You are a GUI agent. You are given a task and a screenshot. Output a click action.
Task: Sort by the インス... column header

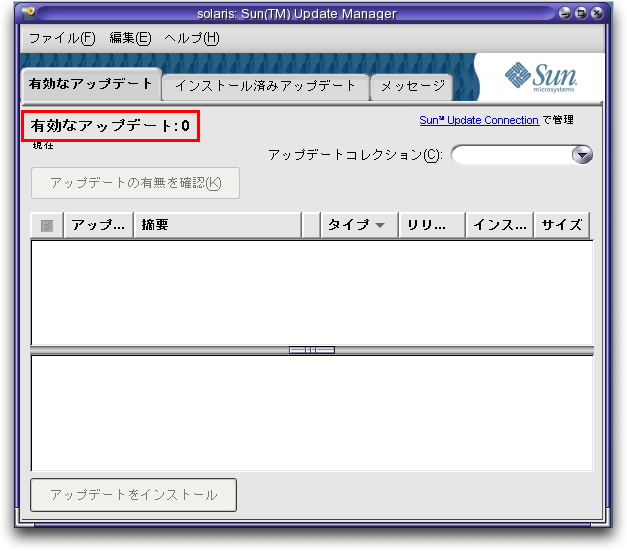click(x=500, y=225)
